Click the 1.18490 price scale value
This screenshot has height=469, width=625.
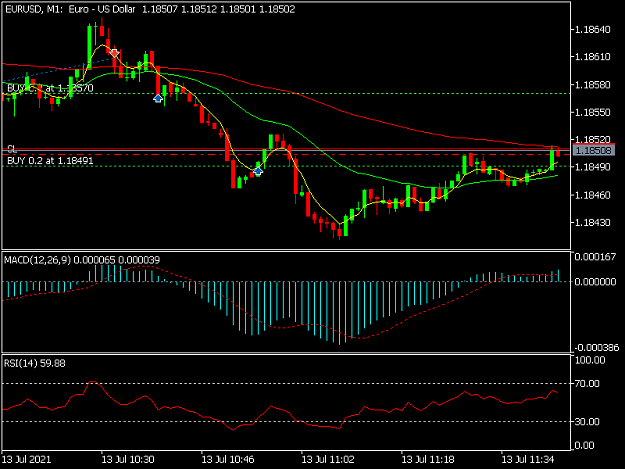tap(593, 167)
